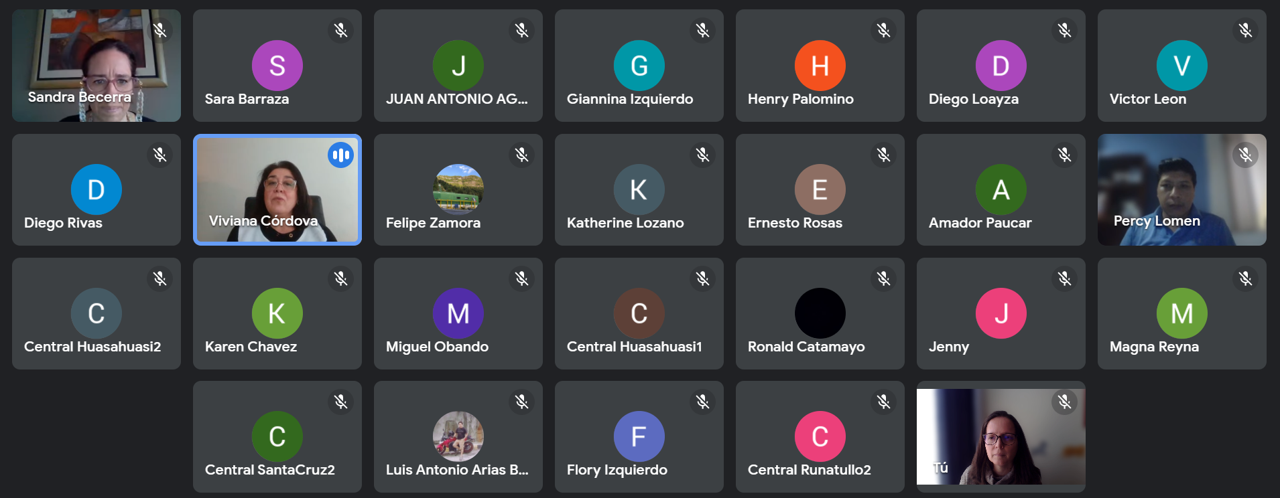Click the muted mic icon on Diego Rivas's tile

pos(160,155)
